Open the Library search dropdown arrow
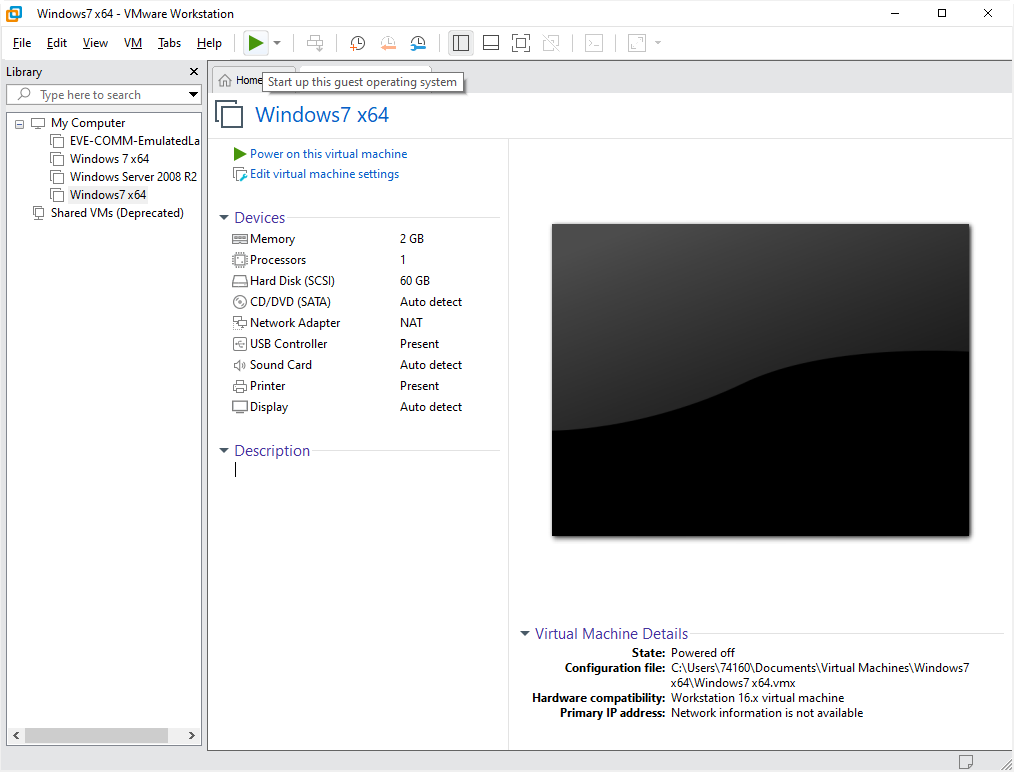The height and width of the screenshot is (772, 1014). (193, 95)
